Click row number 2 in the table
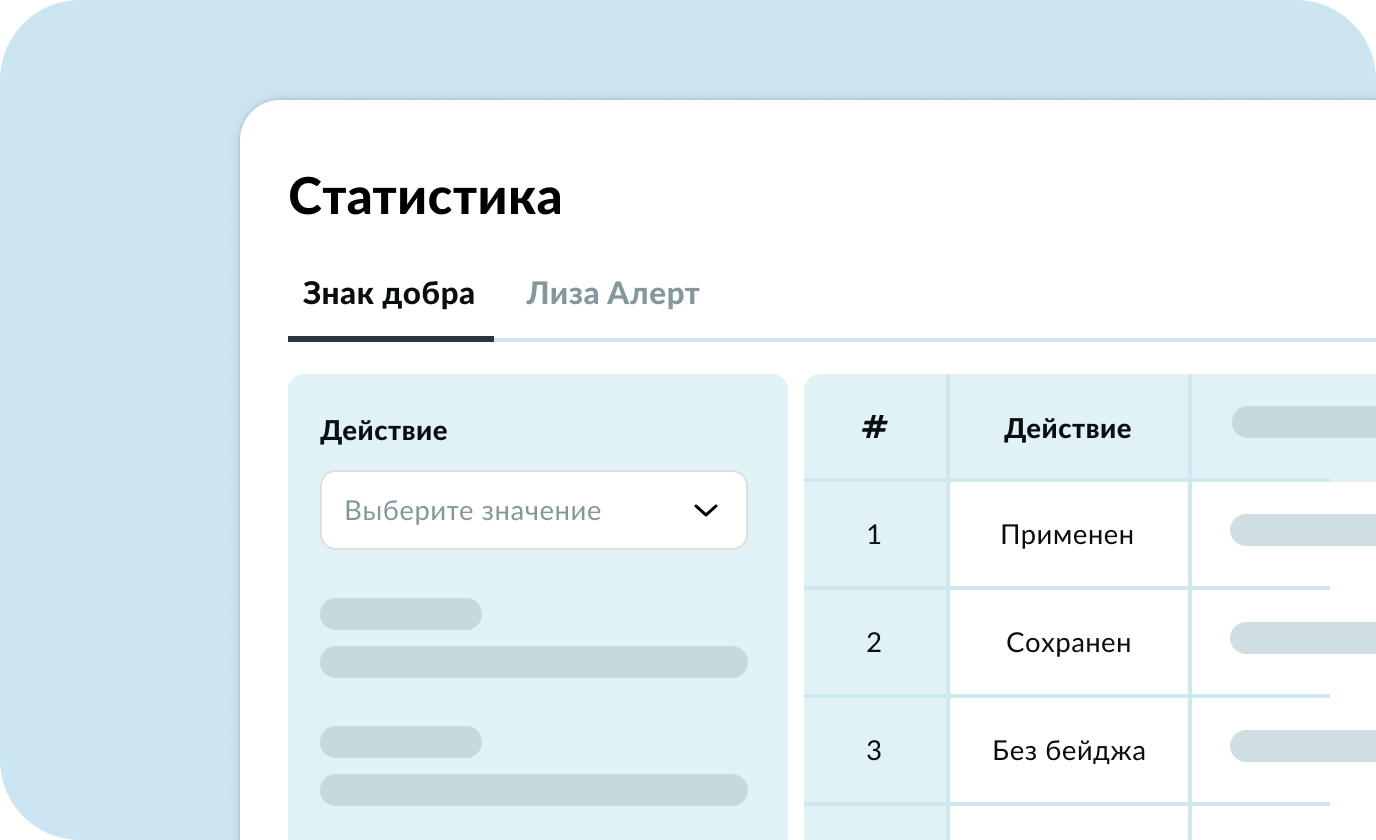 click(x=874, y=642)
